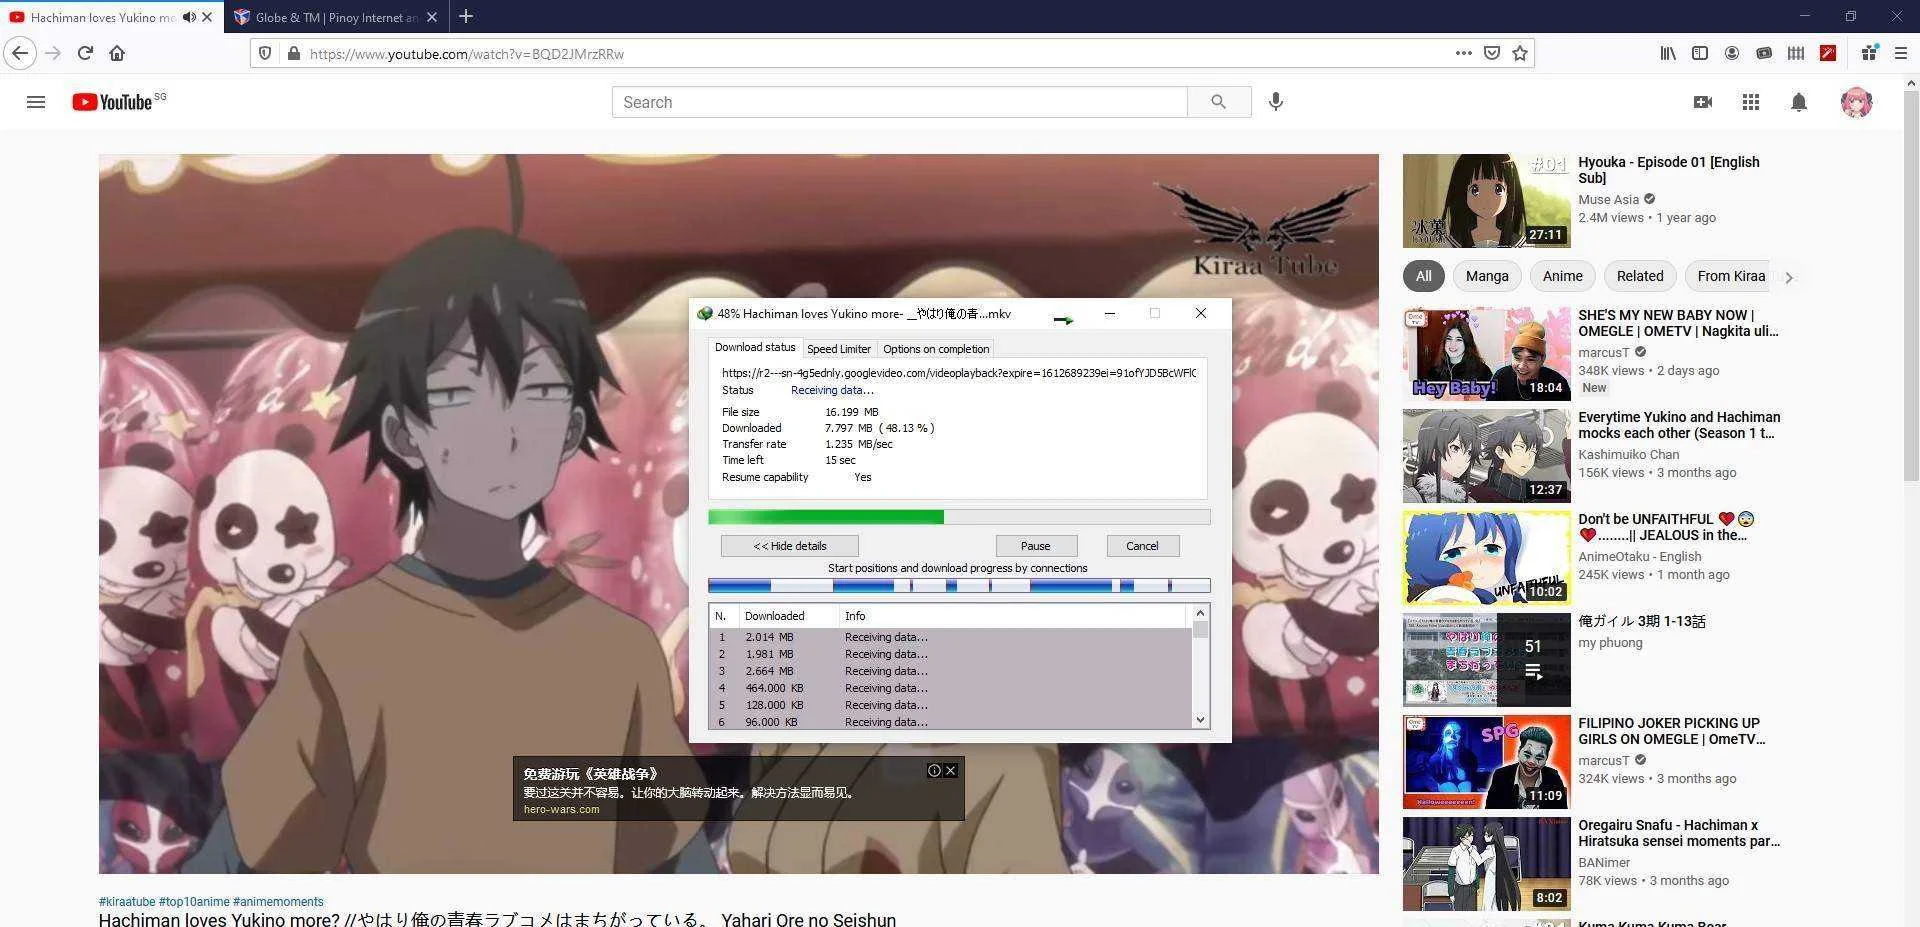Select connection row 1 with 2.014 MB
The height and width of the screenshot is (927, 1920).
coord(950,637)
